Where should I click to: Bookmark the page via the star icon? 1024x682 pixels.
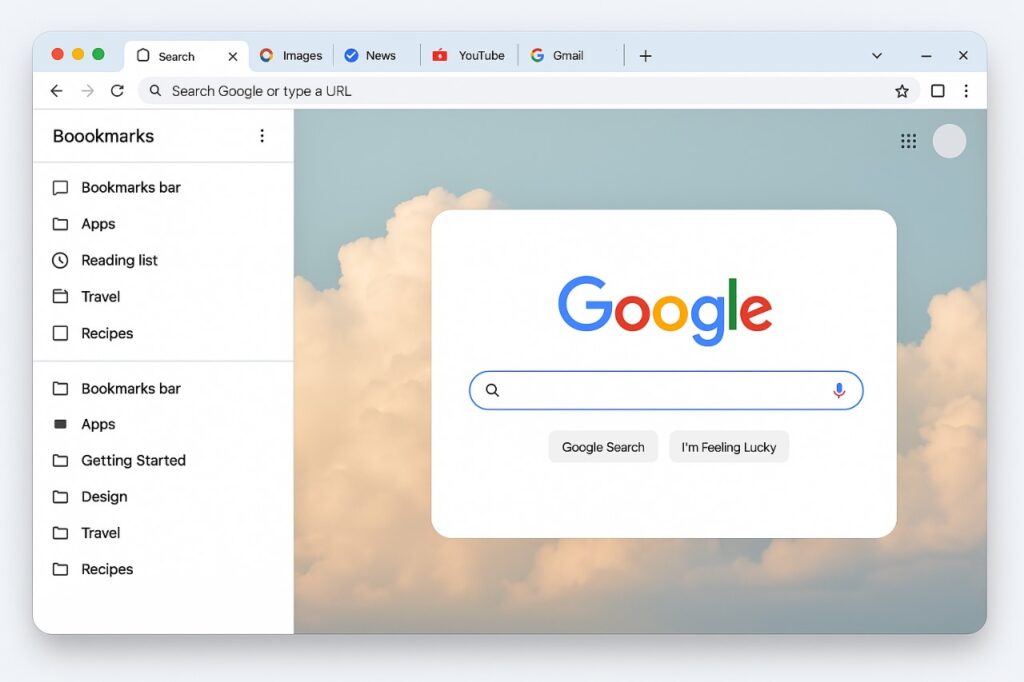tap(902, 90)
